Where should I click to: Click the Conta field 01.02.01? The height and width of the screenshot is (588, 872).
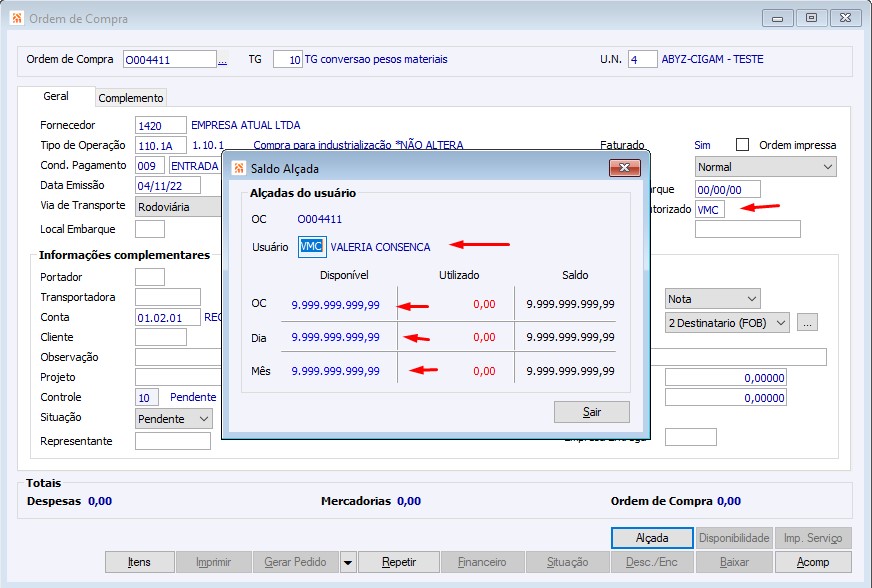pos(168,317)
